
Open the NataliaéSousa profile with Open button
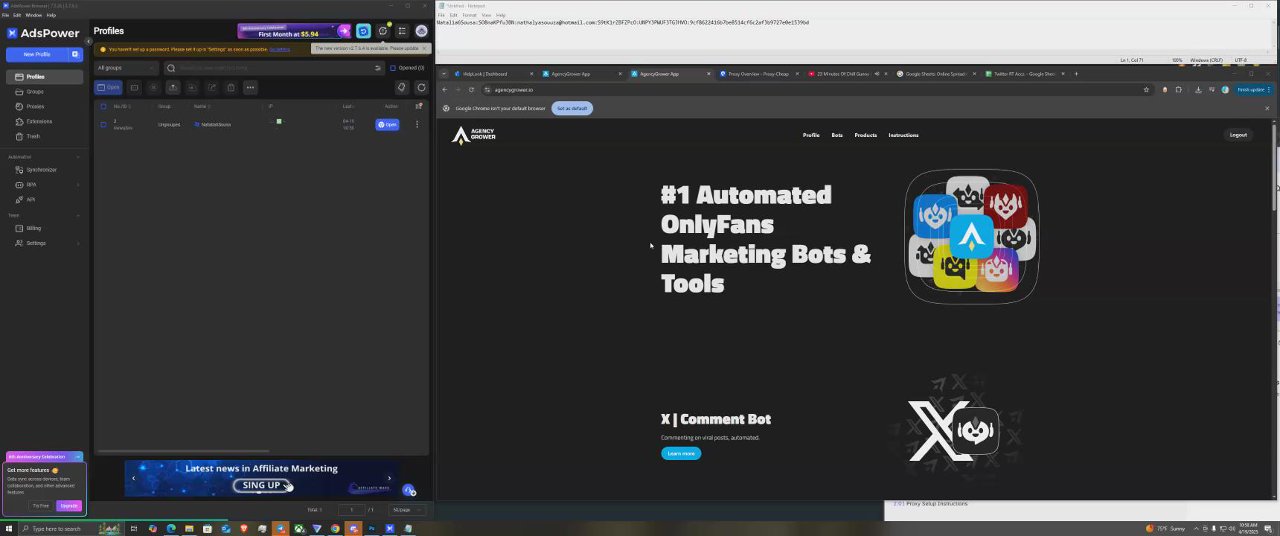click(x=387, y=124)
